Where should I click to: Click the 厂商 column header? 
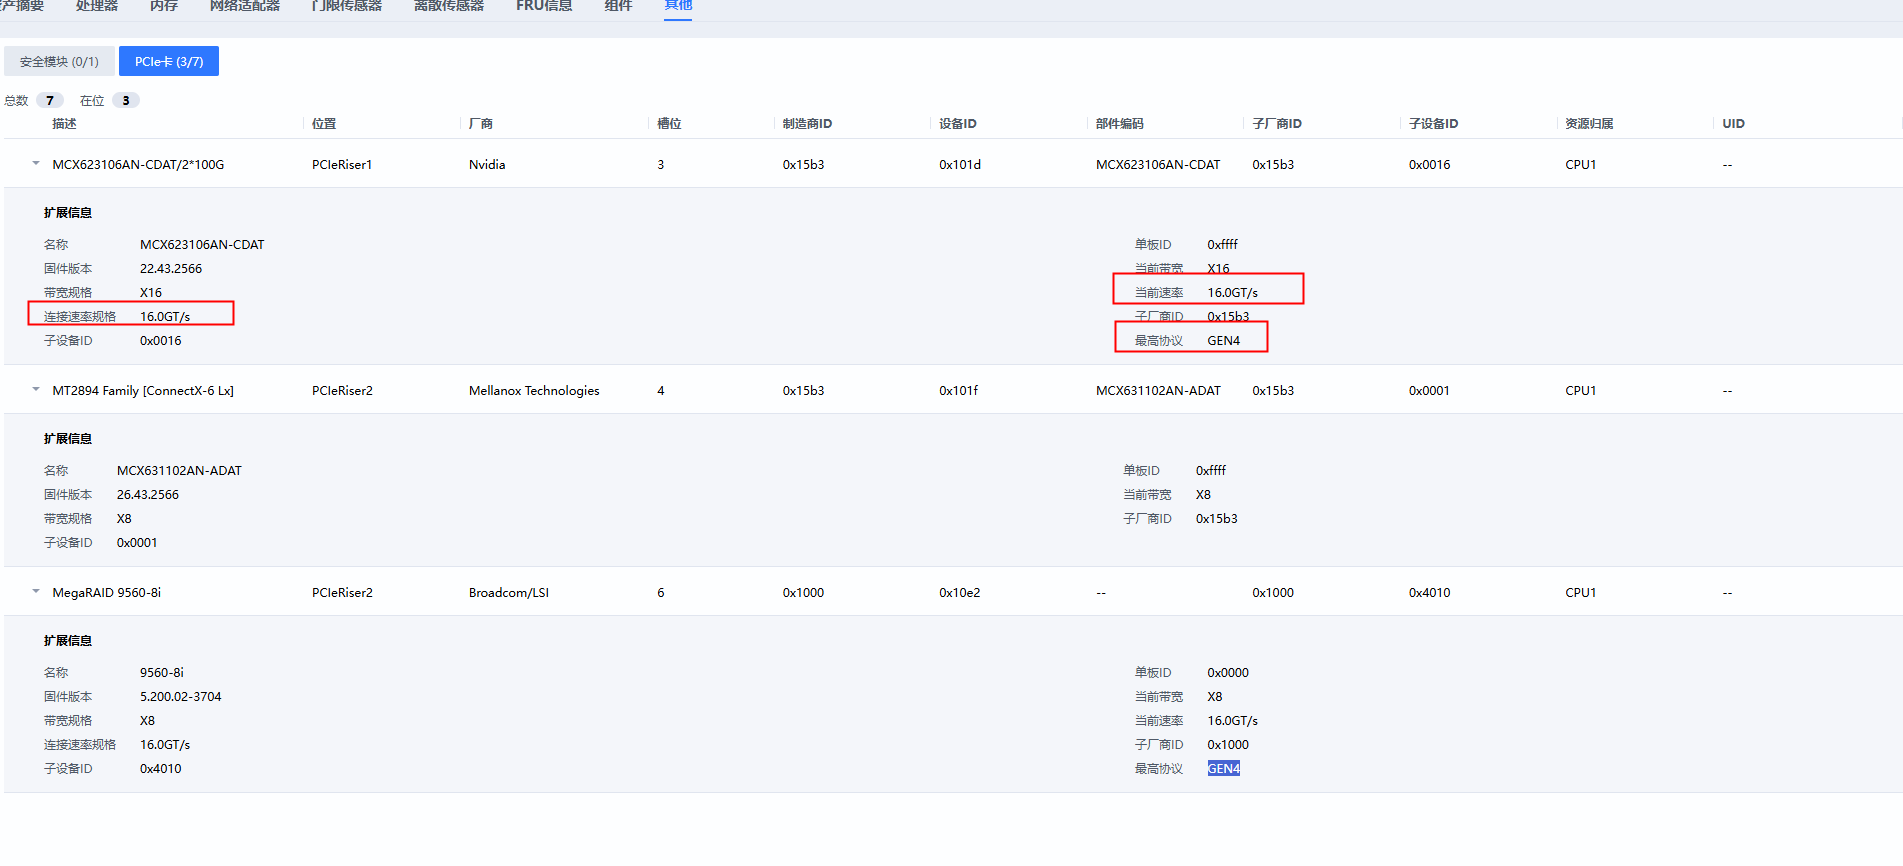(x=481, y=124)
